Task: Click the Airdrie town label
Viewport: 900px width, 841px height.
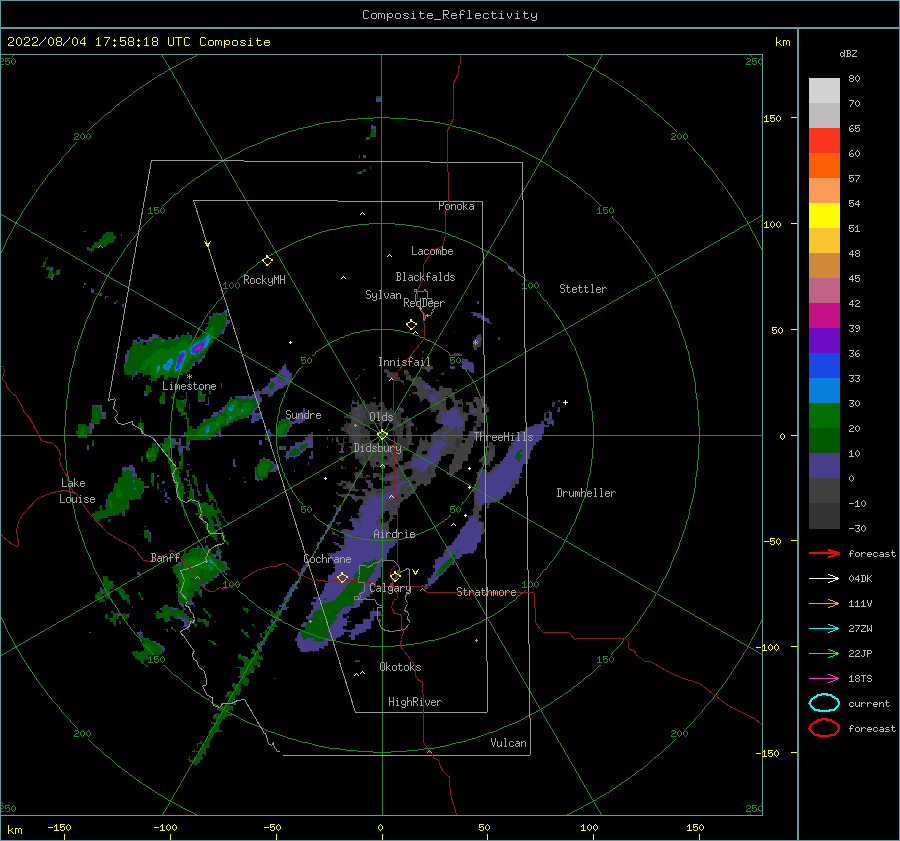Action: (394, 534)
